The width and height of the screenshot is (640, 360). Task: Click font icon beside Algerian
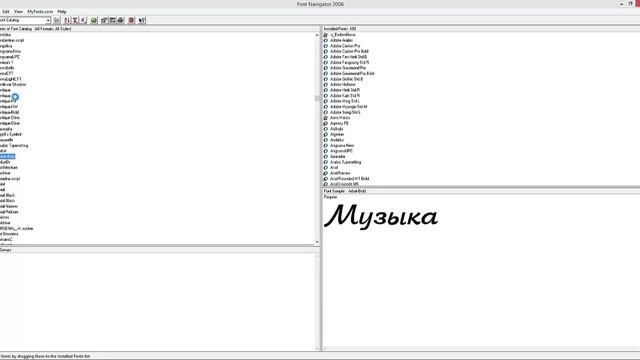(x=326, y=134)
